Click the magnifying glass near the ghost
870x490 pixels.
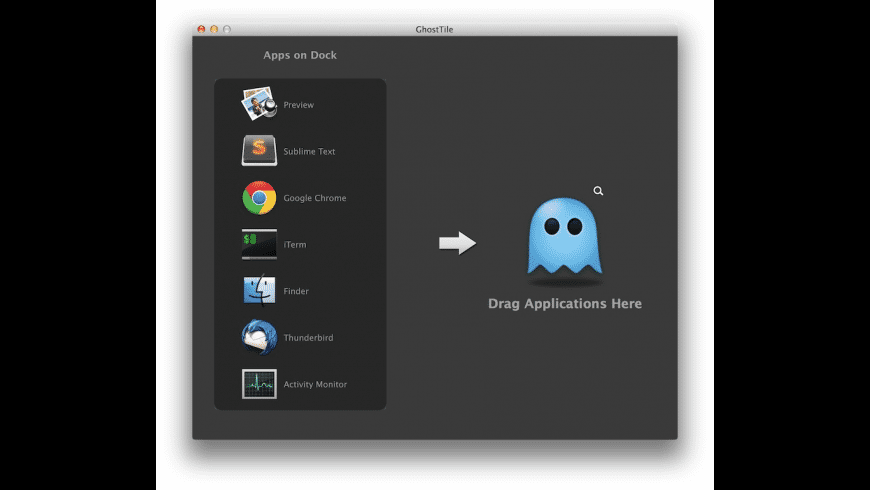click(598, 190)
